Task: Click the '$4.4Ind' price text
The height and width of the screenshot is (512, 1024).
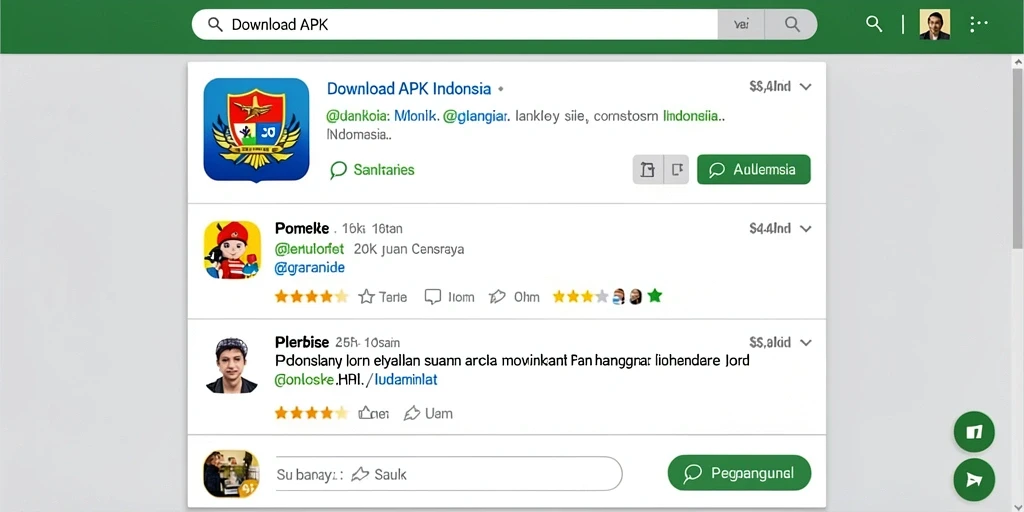Action: [771, 229]
